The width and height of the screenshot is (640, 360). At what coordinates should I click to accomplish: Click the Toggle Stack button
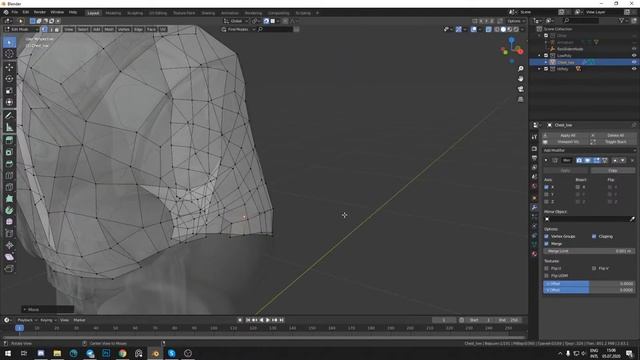613,142
